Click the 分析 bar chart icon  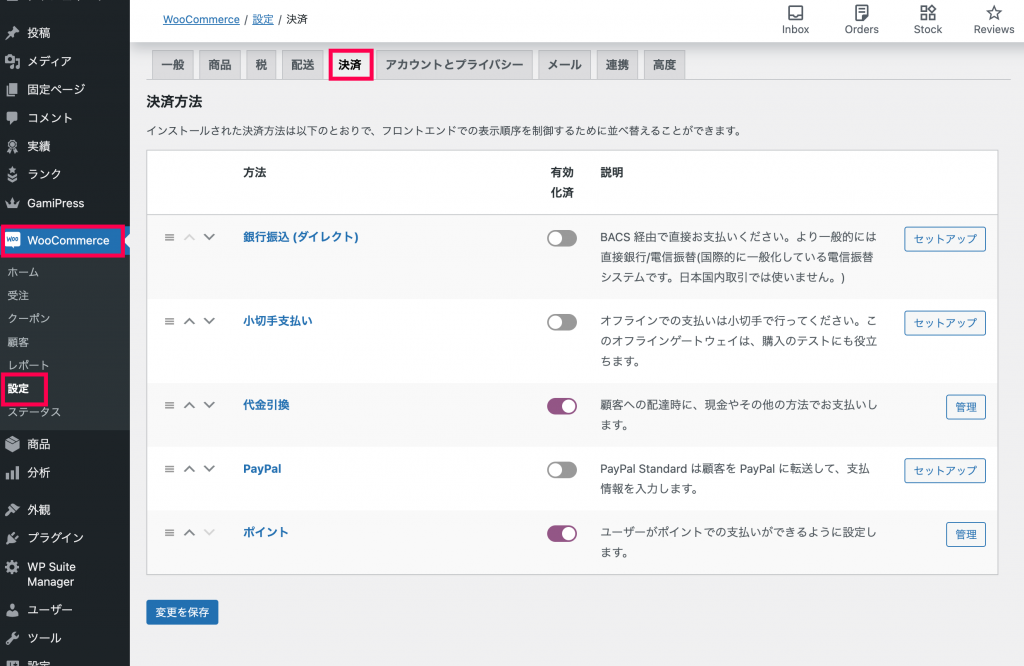pos(12,473)
